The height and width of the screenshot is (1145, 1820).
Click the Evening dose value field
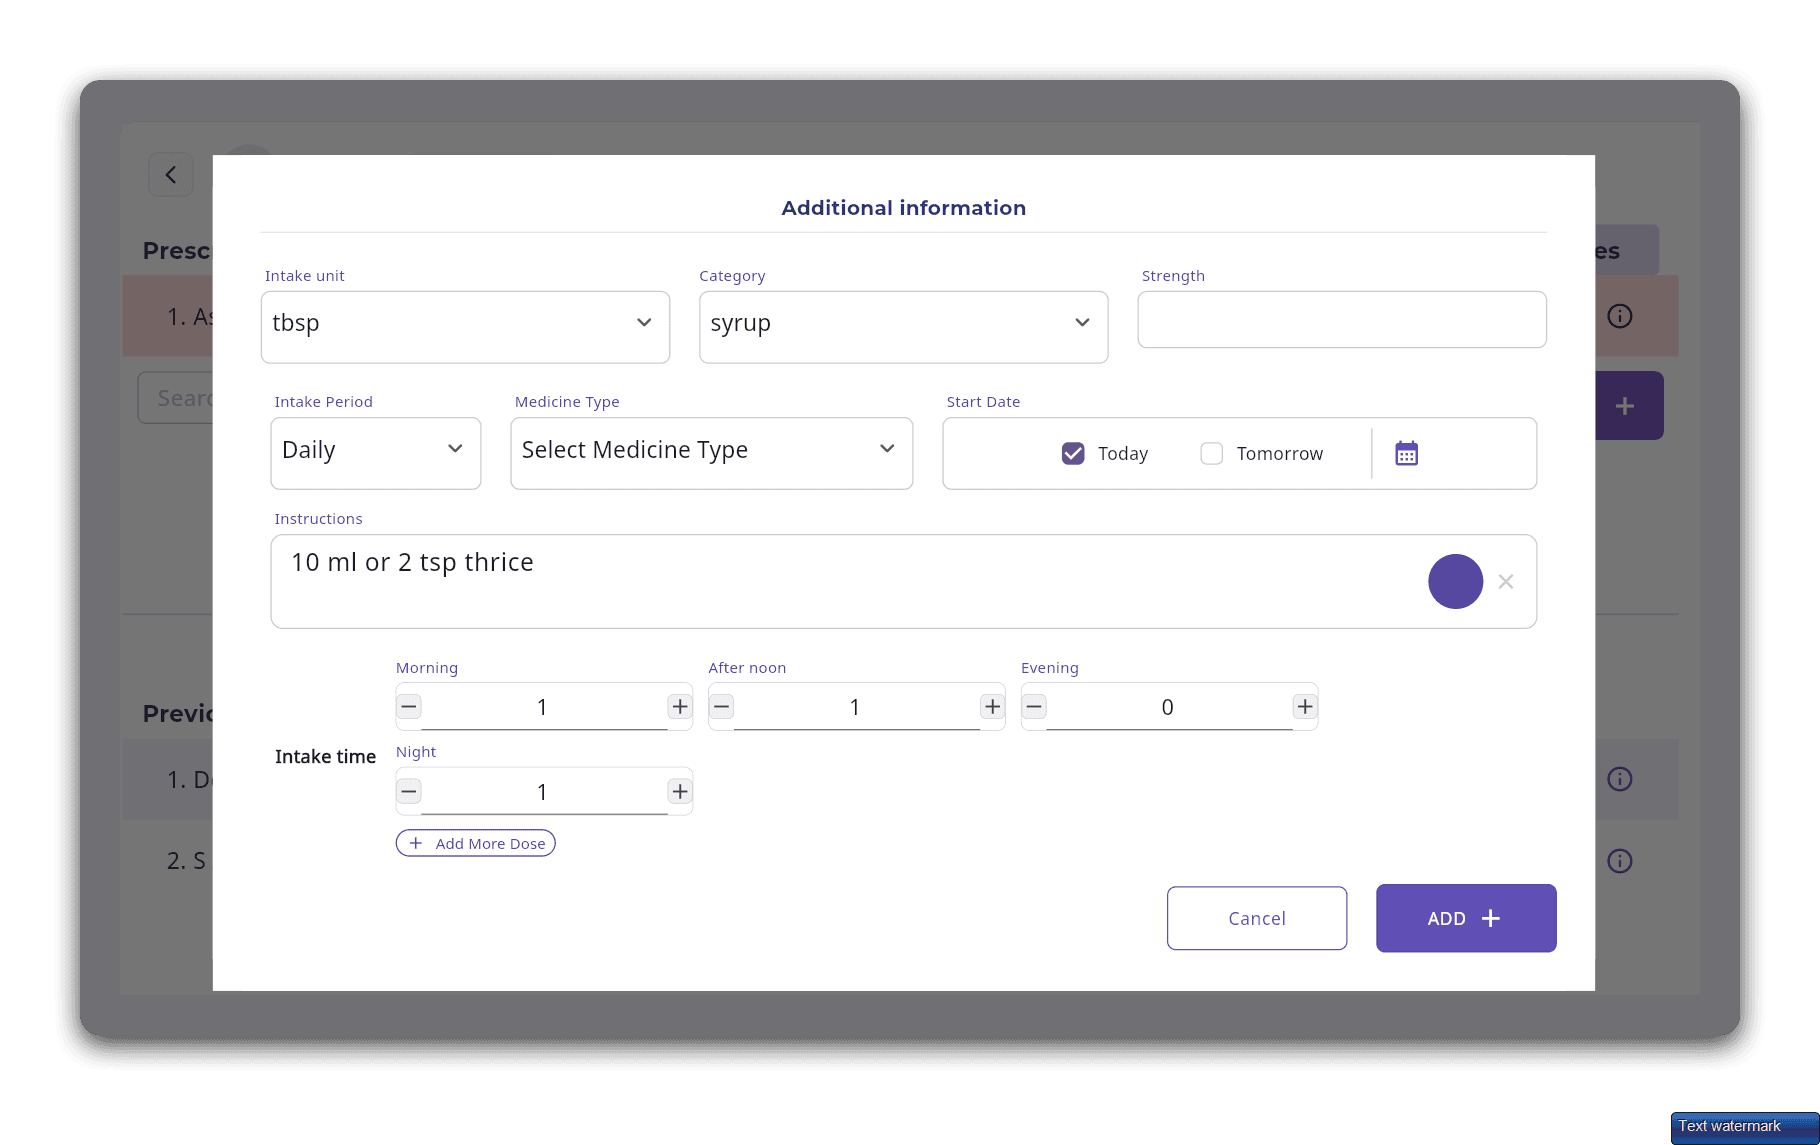click(x=1169, y=707)
